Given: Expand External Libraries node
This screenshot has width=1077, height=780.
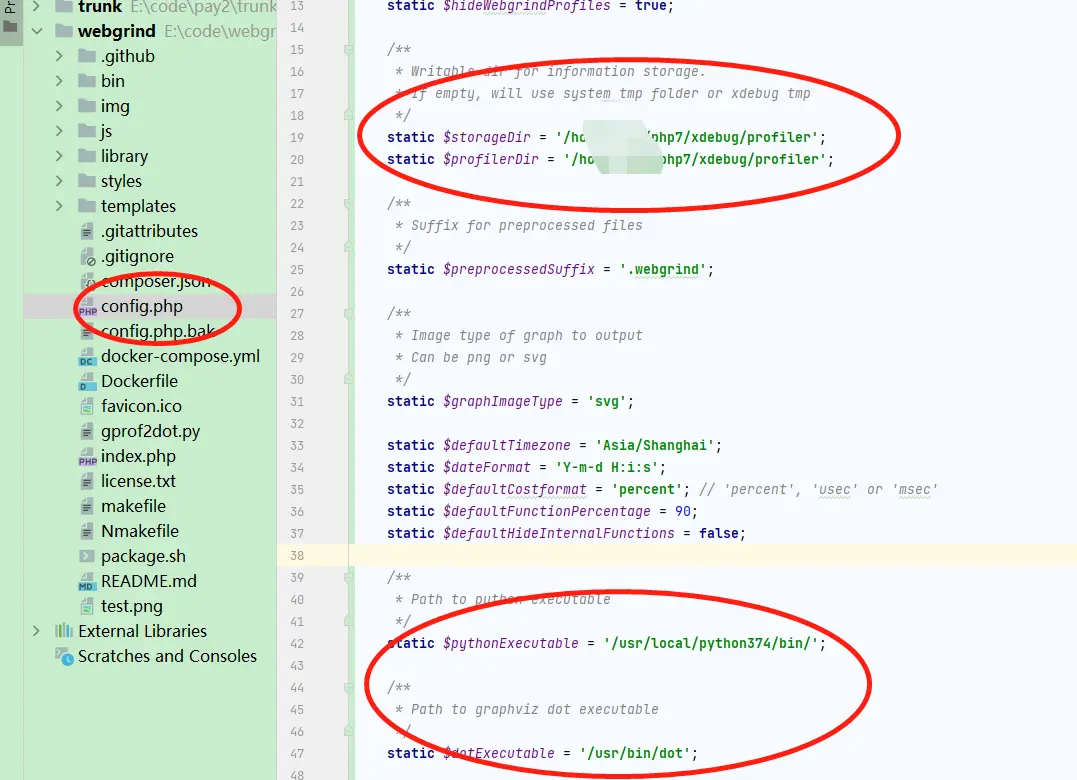Looking at the screenshot, I should [36, 630].
